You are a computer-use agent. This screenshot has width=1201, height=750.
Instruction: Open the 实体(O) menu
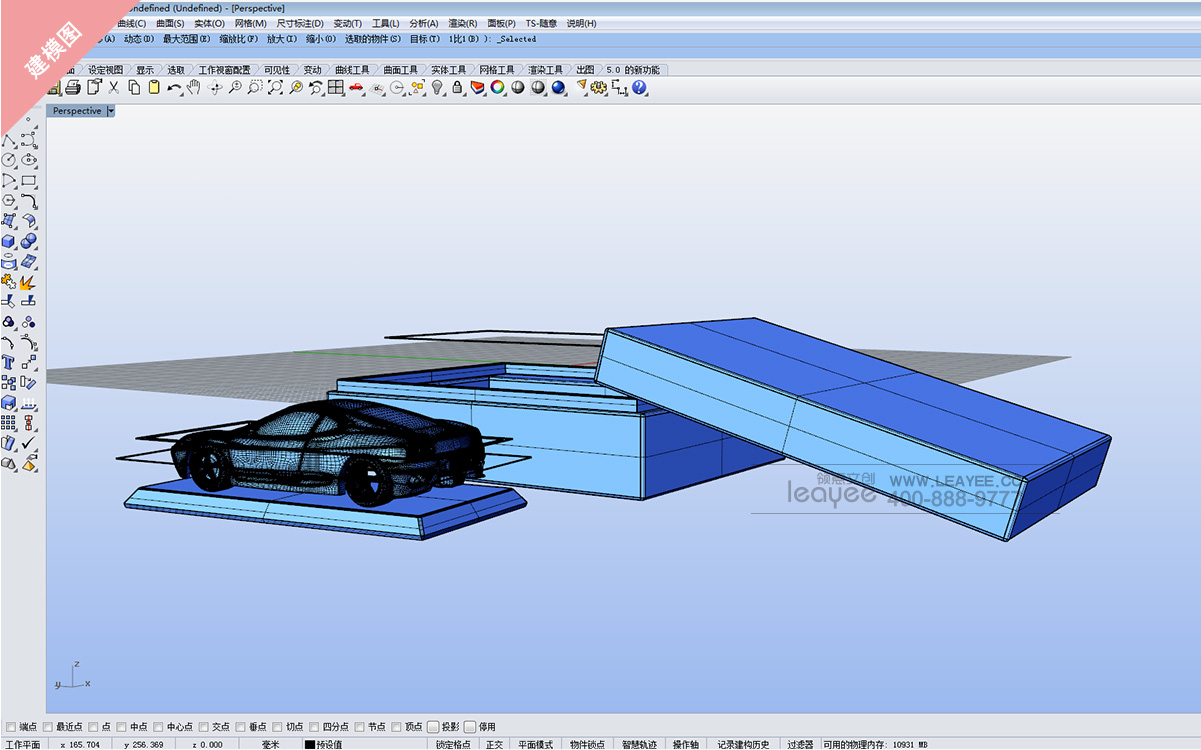[x=209, y=23]
